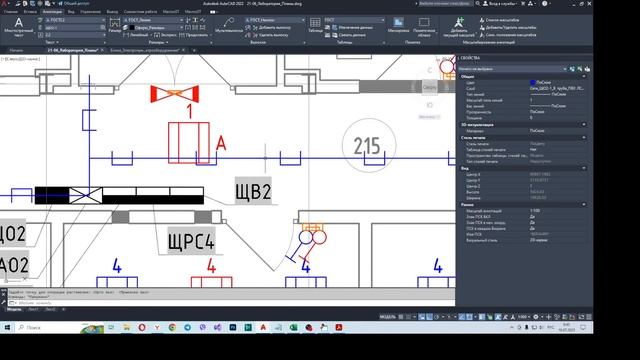Switch to the Model (Модель) layout tab
640x360 pixels.
coord(14,309)
